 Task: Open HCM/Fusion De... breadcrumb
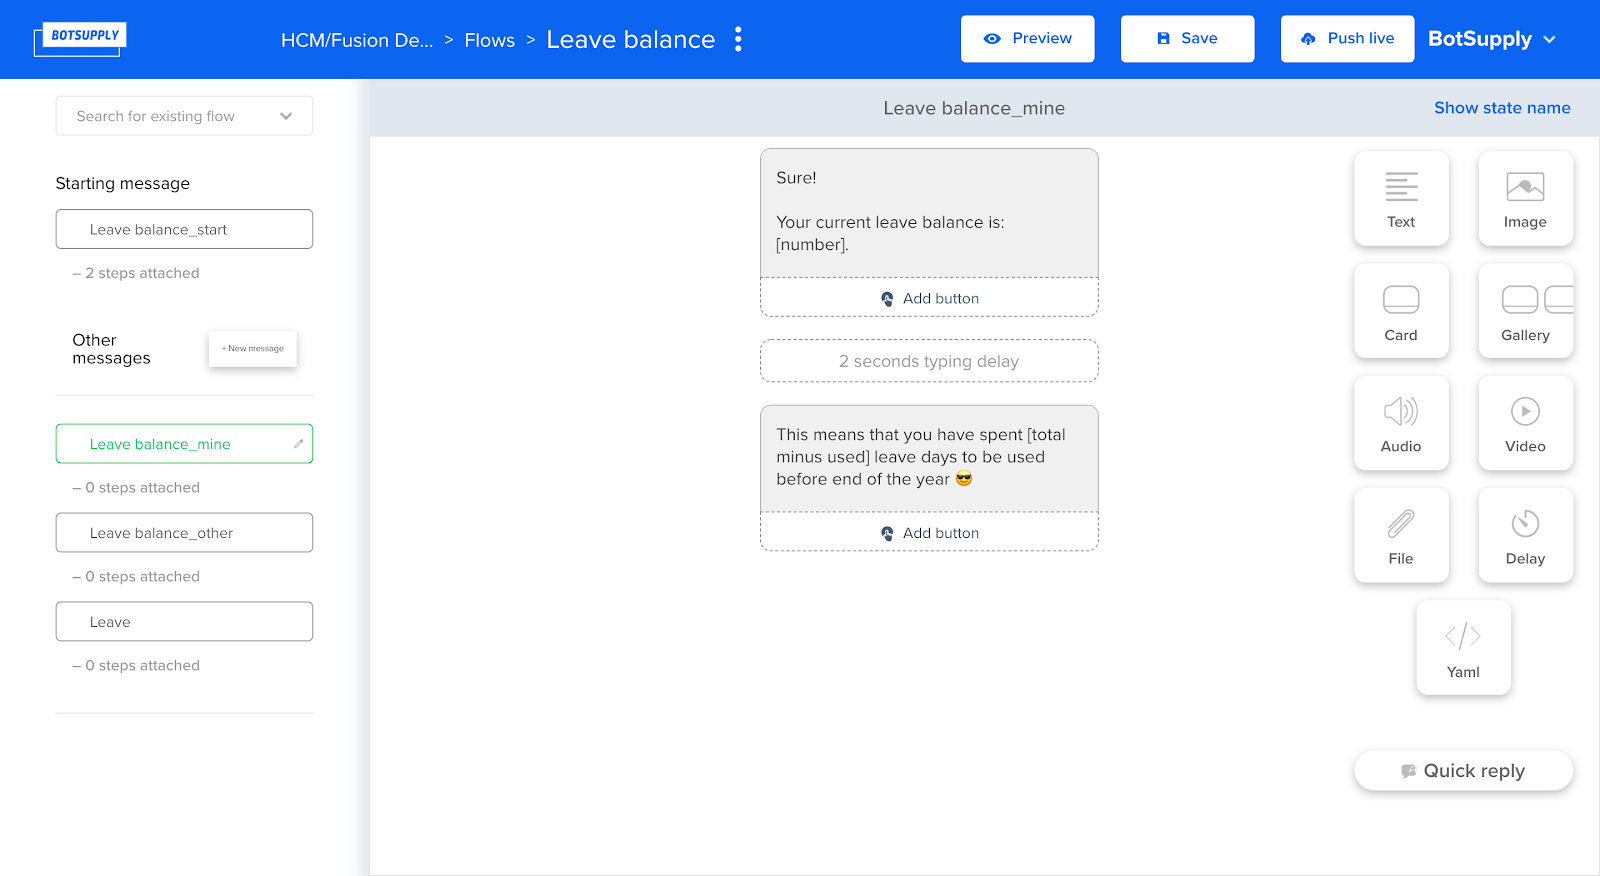357,40
